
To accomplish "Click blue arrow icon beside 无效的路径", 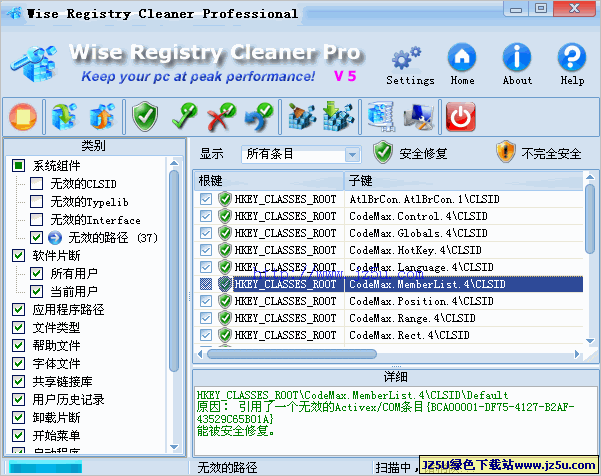I will pos(55,238).
